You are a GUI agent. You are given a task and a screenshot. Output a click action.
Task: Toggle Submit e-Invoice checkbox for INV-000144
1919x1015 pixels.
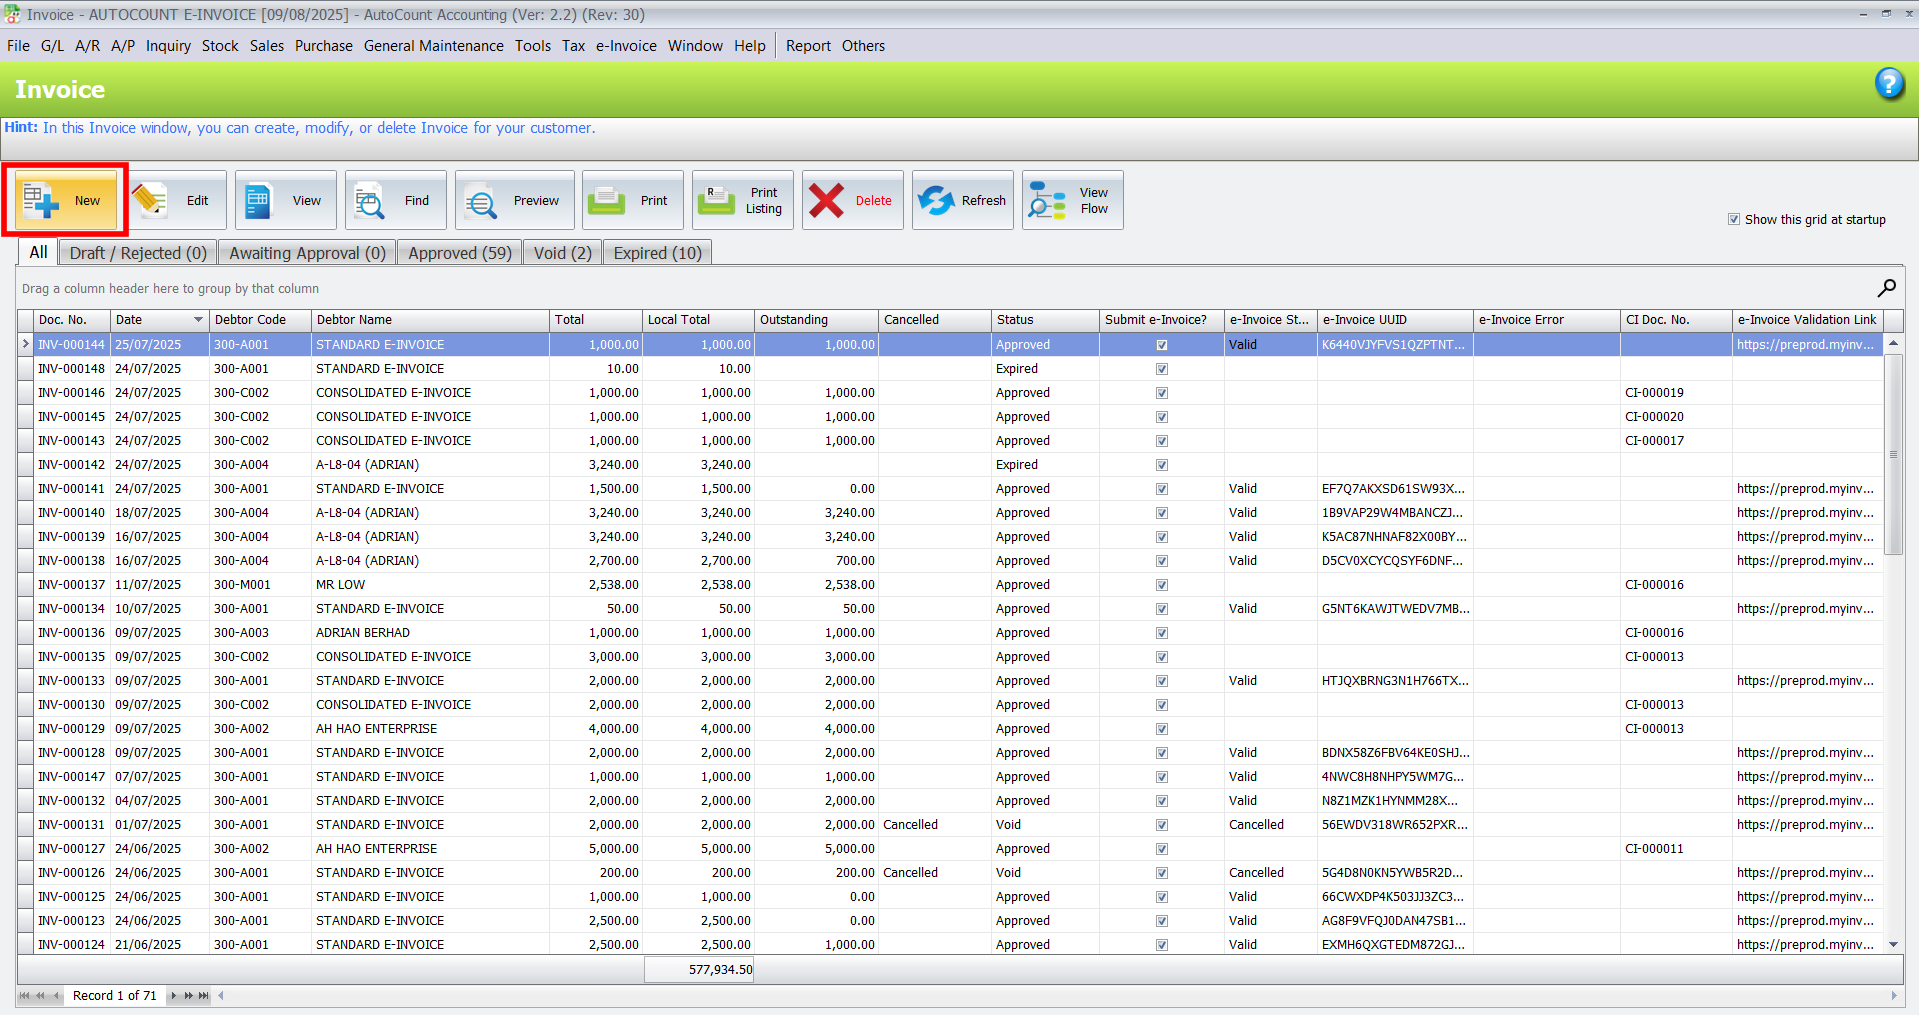click(x=1161, y=345)
